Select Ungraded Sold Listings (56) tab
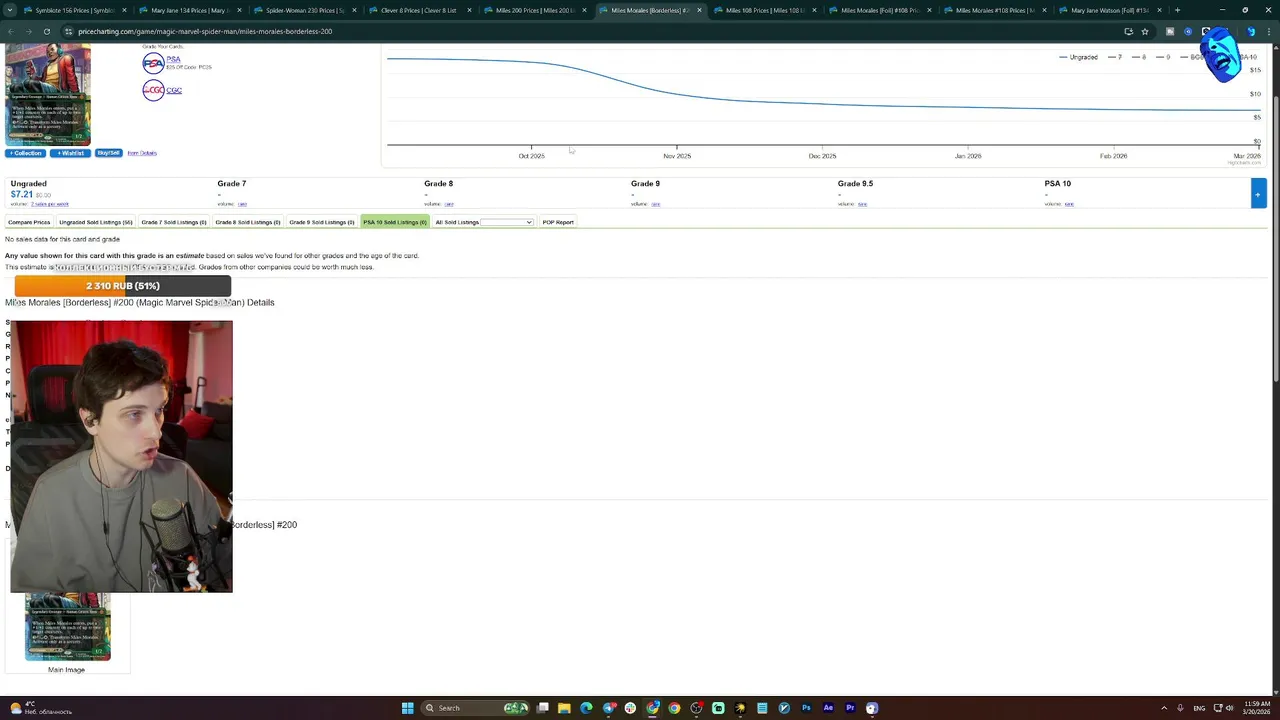1280x720 pixels. pyautogui.click(x=95, y=222)
